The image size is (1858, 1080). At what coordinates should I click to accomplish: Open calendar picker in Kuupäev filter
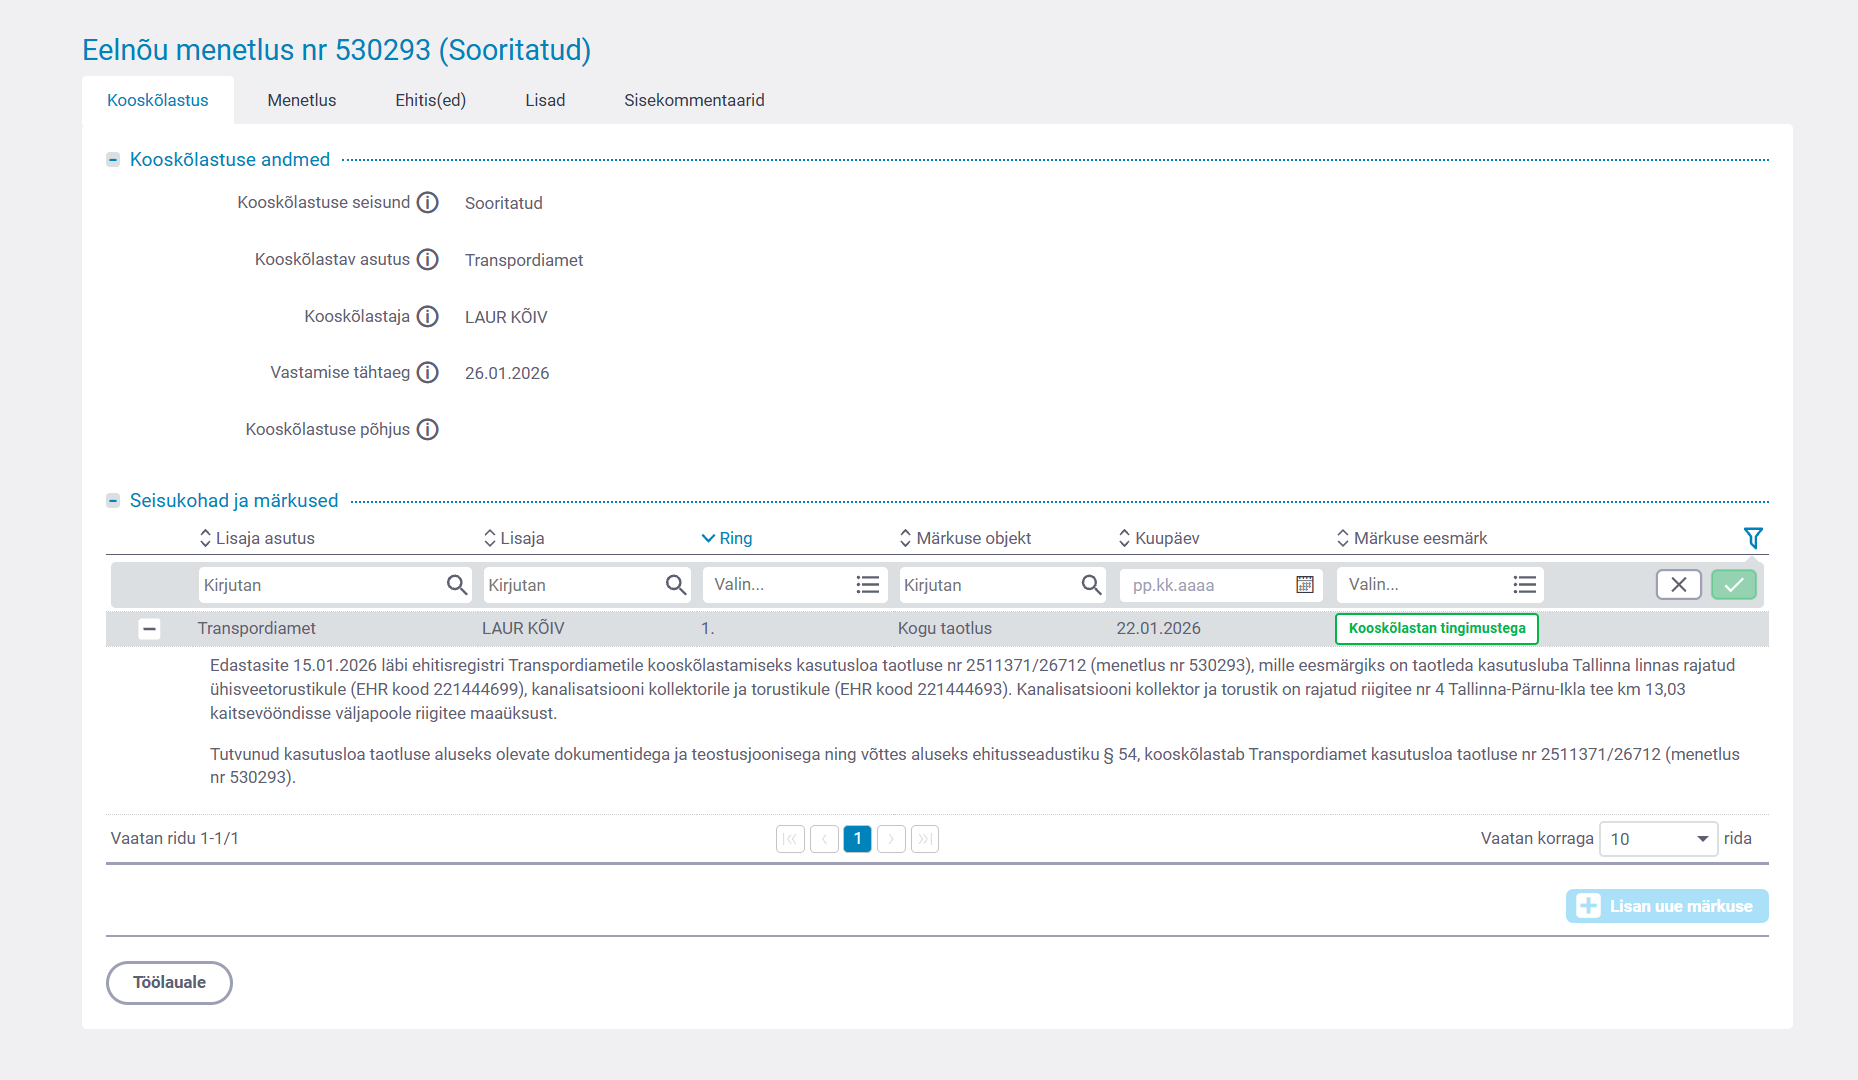point(1304,585)
